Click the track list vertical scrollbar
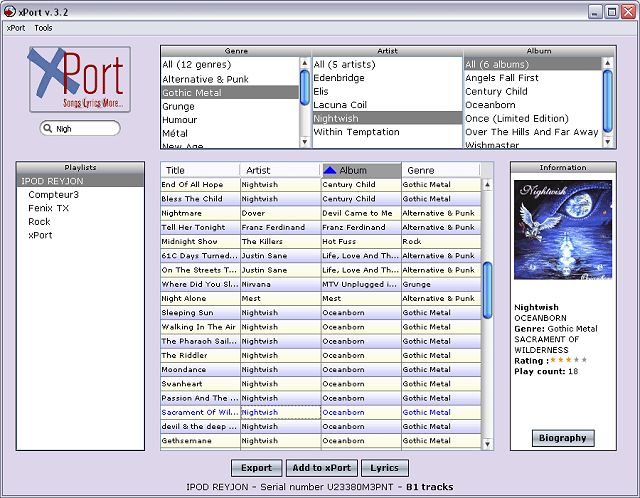The width and height of the screenshot is (640, 498). point(487,290)
